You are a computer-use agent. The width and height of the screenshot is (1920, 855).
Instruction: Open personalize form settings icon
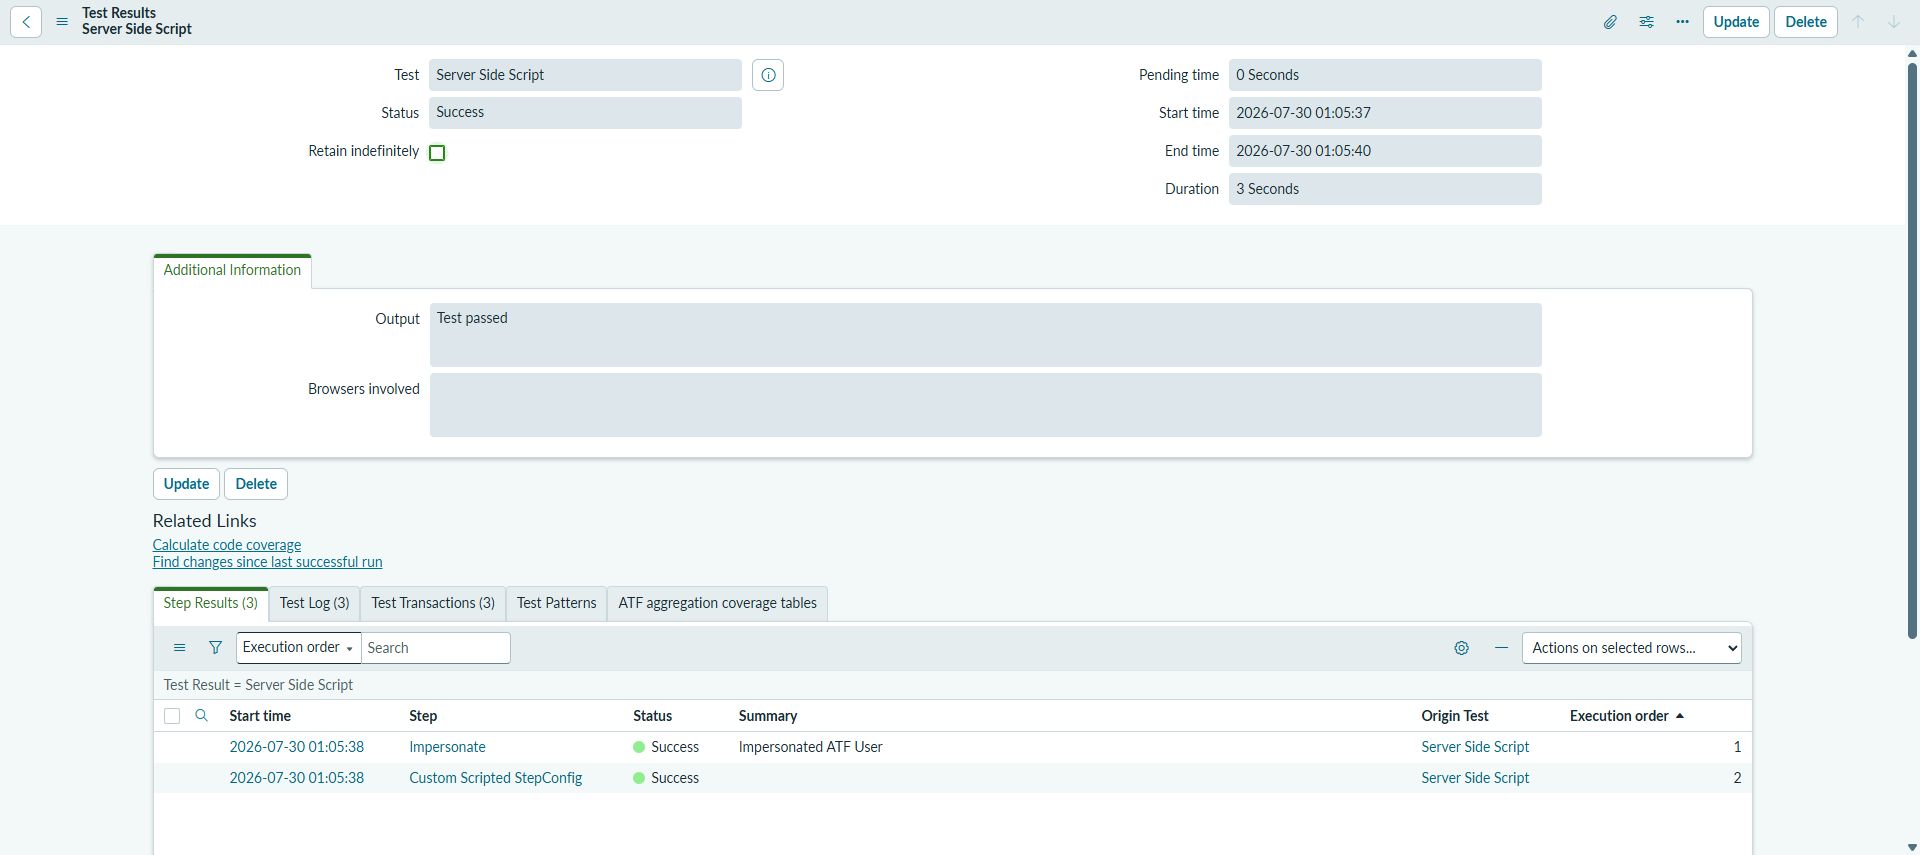[1646, 22]
